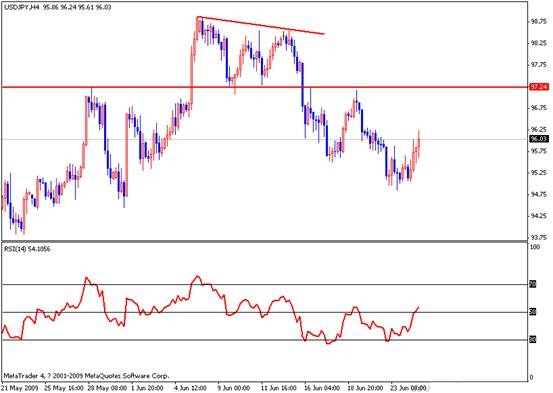Click the 11 Jun 16:00 time label
553x393 pixels.
coord(279,388)
